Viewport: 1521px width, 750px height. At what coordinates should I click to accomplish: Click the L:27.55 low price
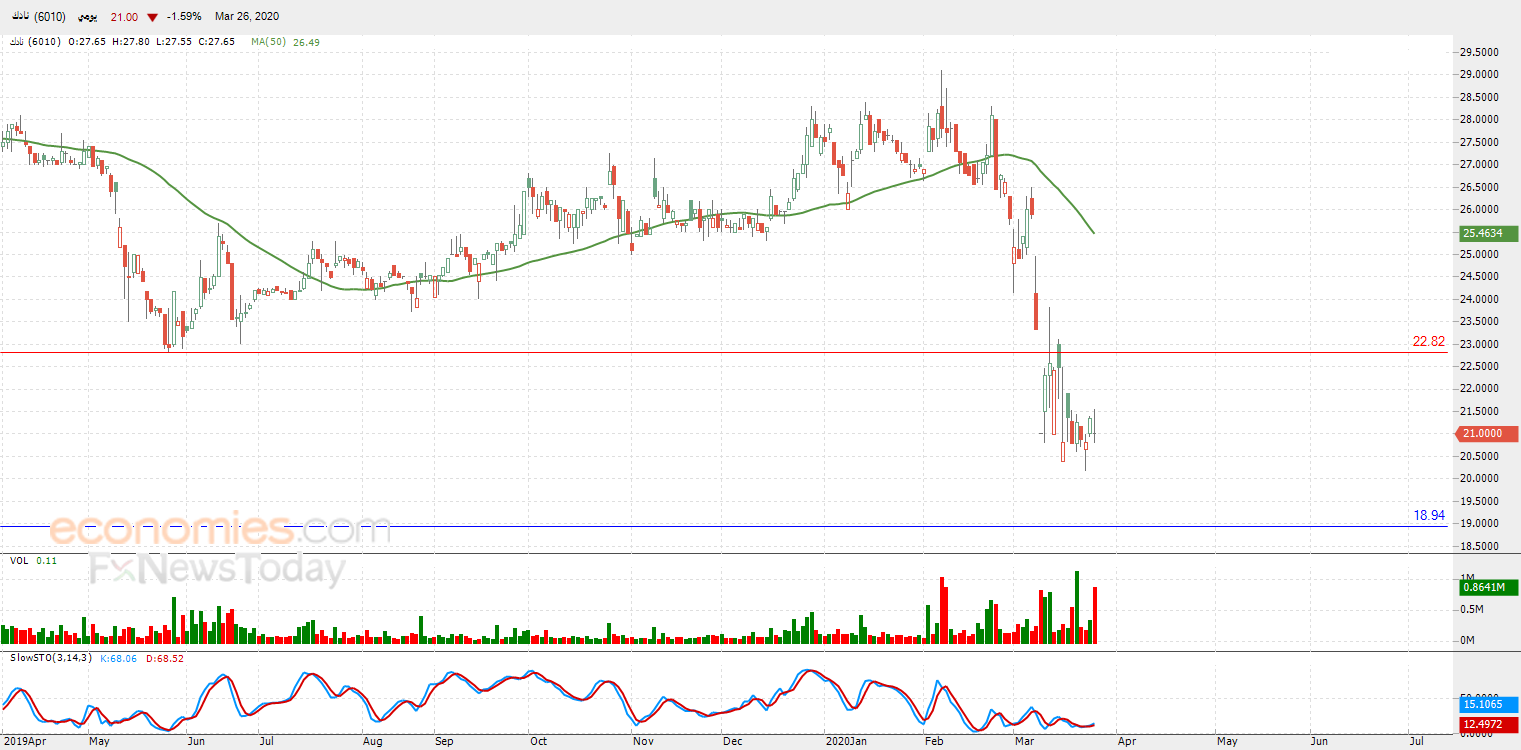pos(173,42)
